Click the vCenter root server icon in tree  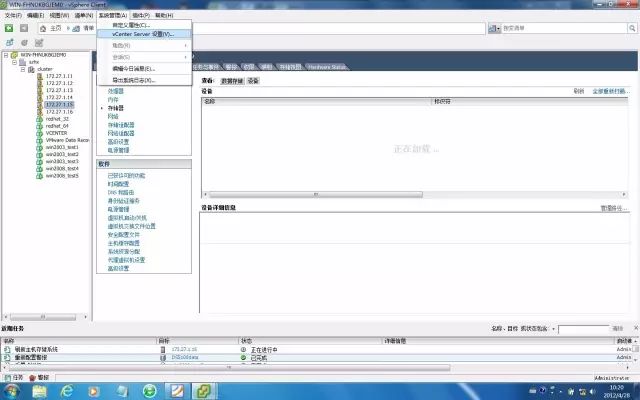click(x=14, y=55)
